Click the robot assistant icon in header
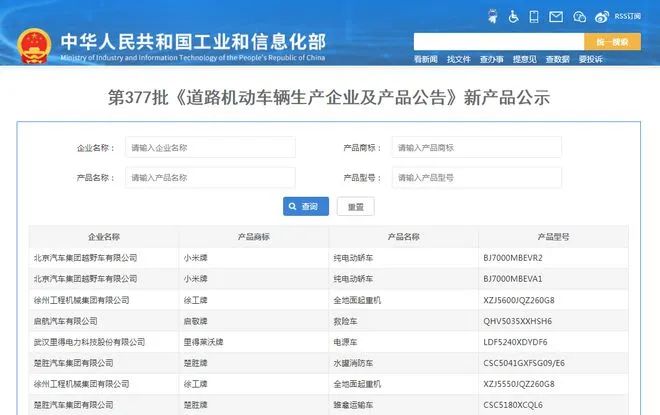660x415 pixels. tap(492, 16)
